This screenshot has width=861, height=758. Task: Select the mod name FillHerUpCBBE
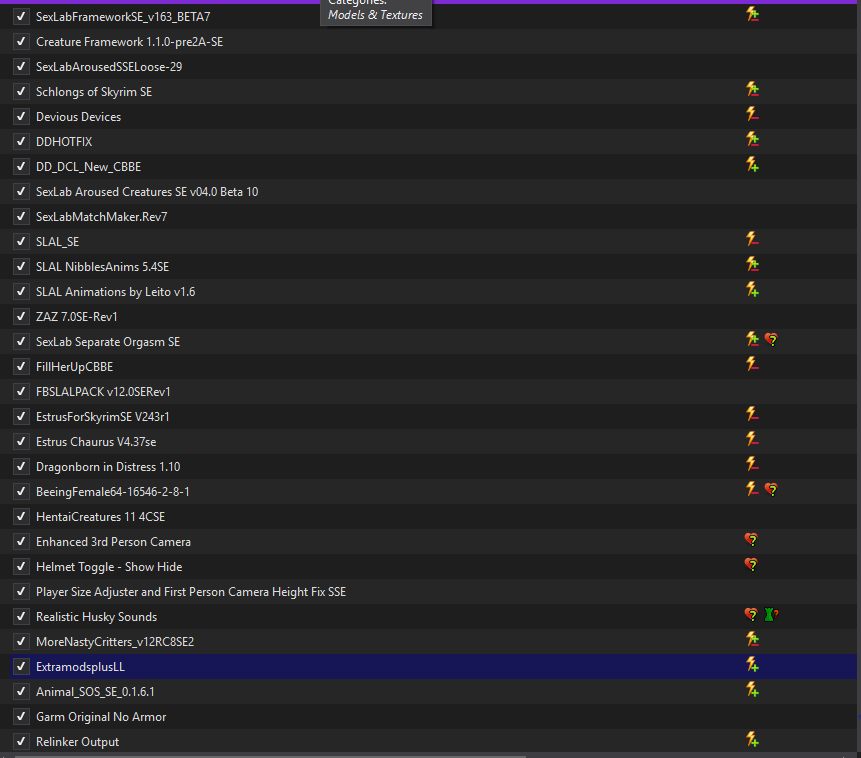pos(75,367)
